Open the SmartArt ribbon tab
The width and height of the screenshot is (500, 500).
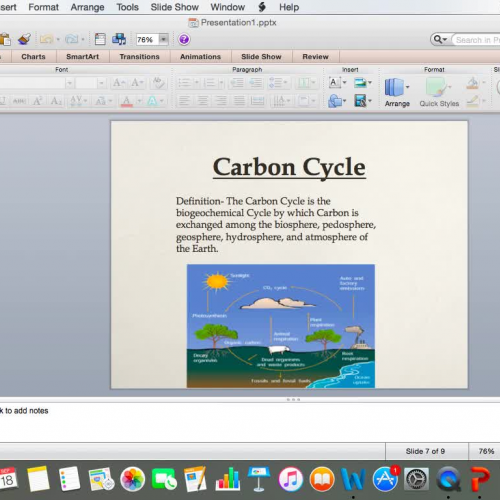[82, 57]
